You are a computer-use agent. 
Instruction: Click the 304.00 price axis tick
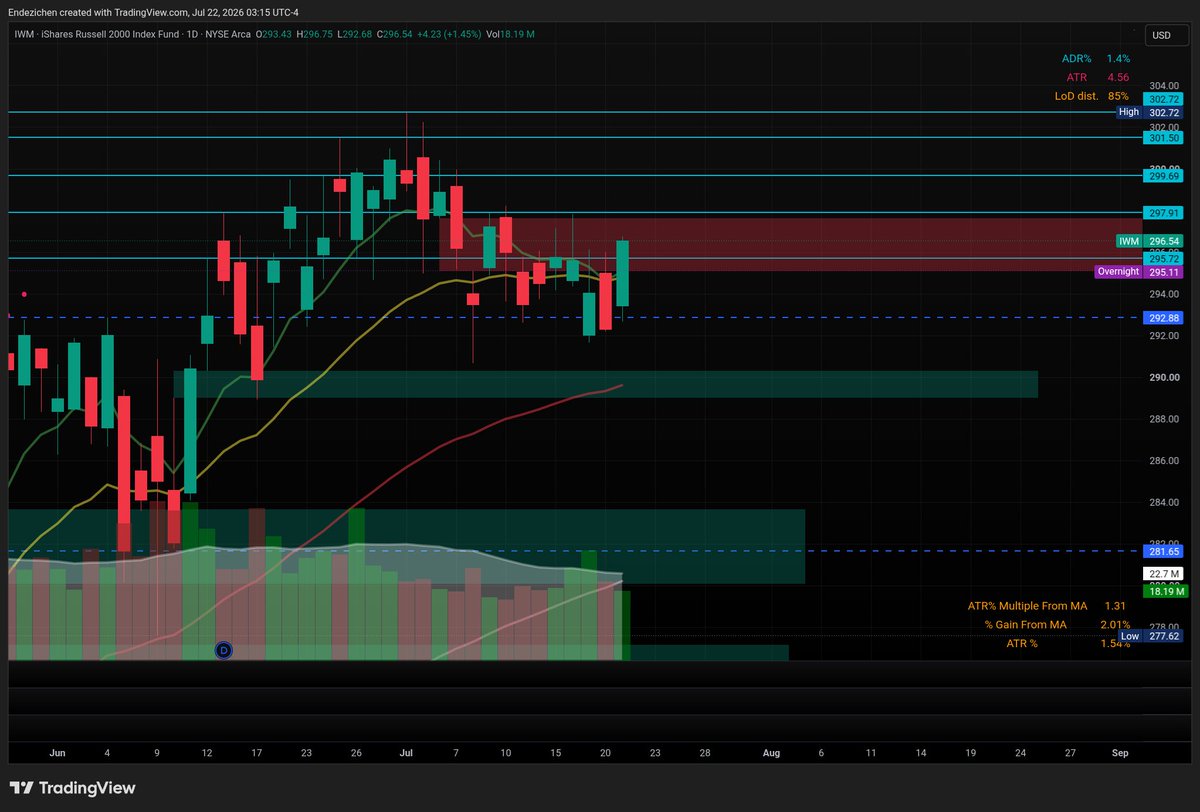(x=1164, y=86)
